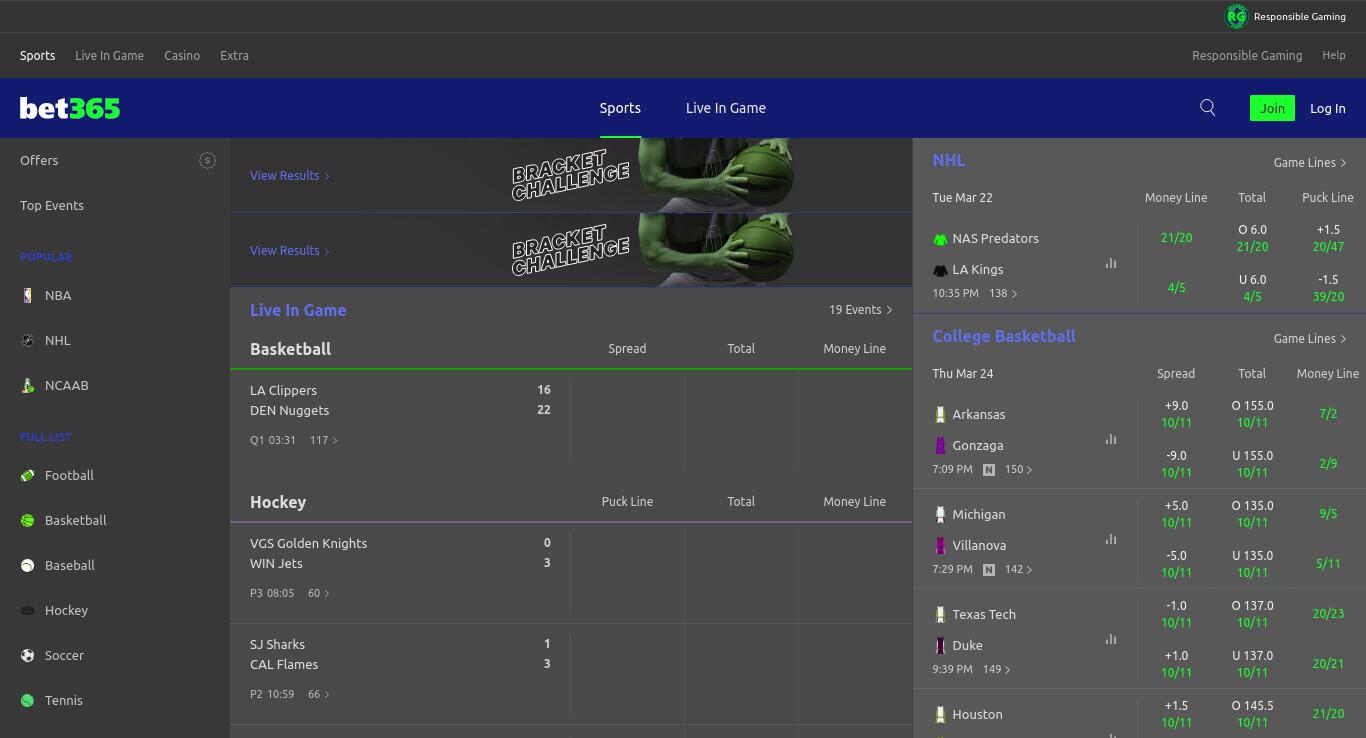The width and height of the screenshot is (1366, 738).
Task: Click the Houston jersey icon
Action: tap(940, 714)
